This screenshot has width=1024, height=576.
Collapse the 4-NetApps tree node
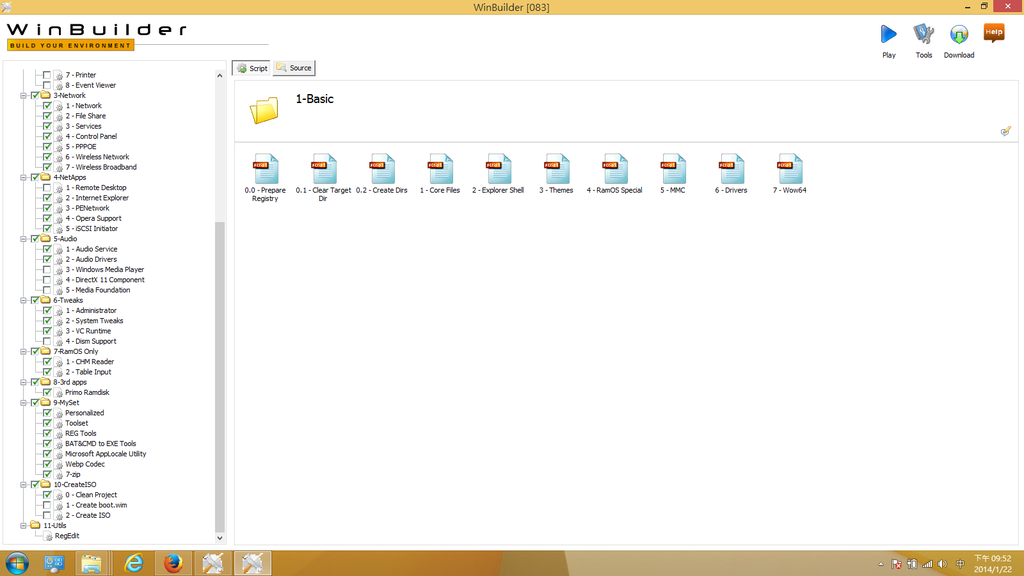24,177
